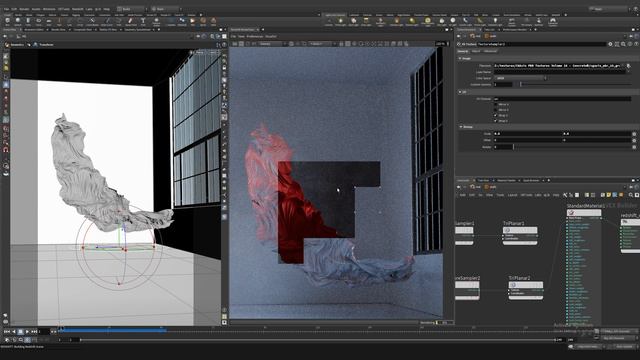
Task: Click the Layer Name input field
Action: (560, 72)
